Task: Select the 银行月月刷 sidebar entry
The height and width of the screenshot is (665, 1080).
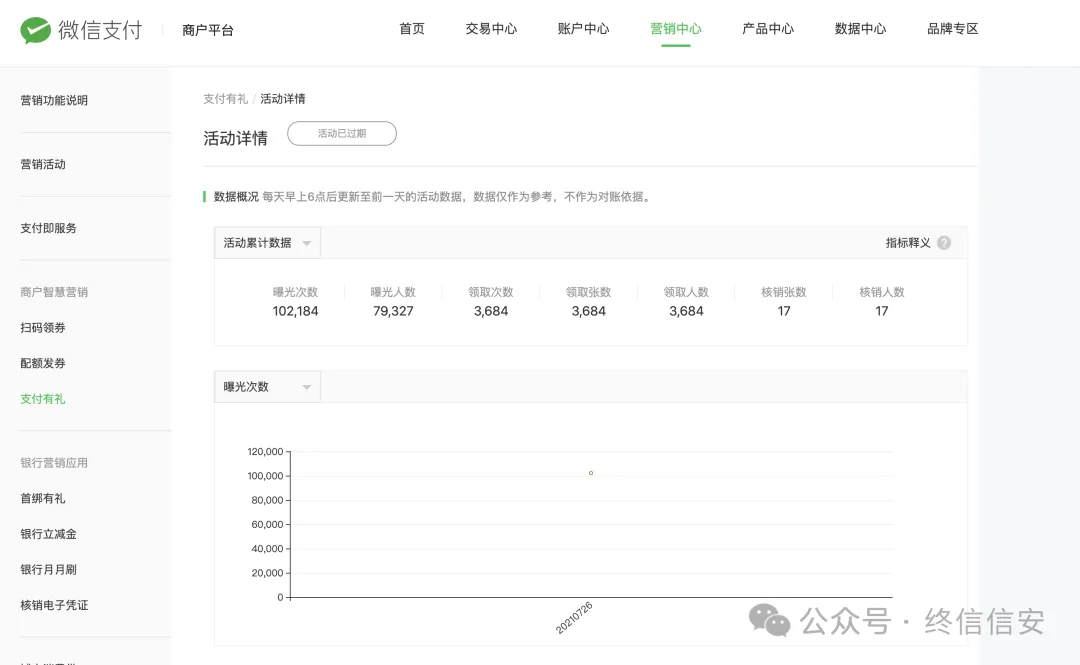Action: click(x=48, y=568)
